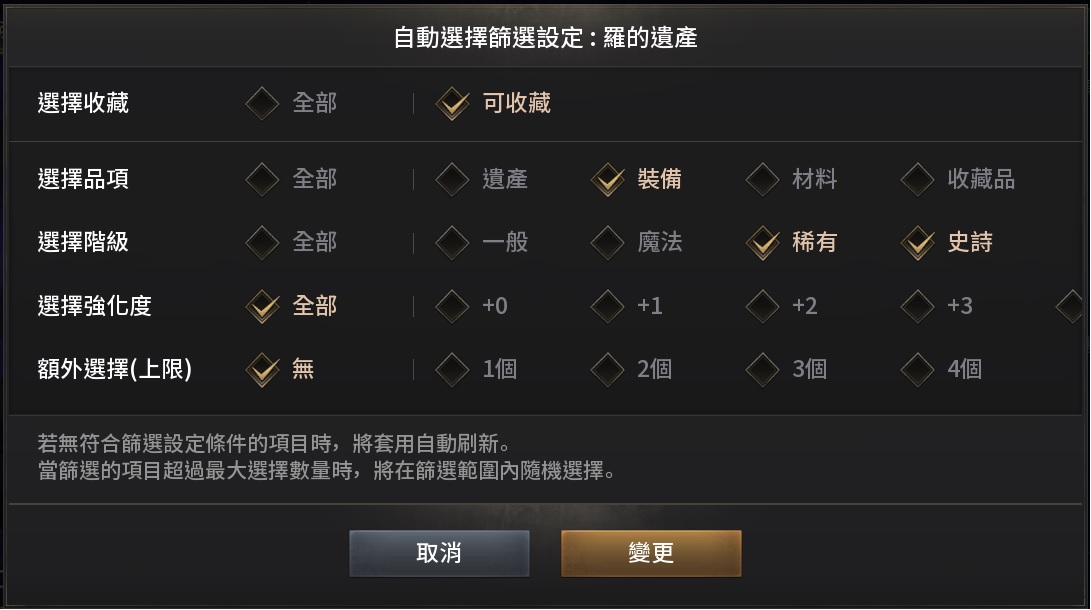Uncheck the 裝備 item filter
The width and height of the screenshot is (1091, 610).
click(608, 180)
